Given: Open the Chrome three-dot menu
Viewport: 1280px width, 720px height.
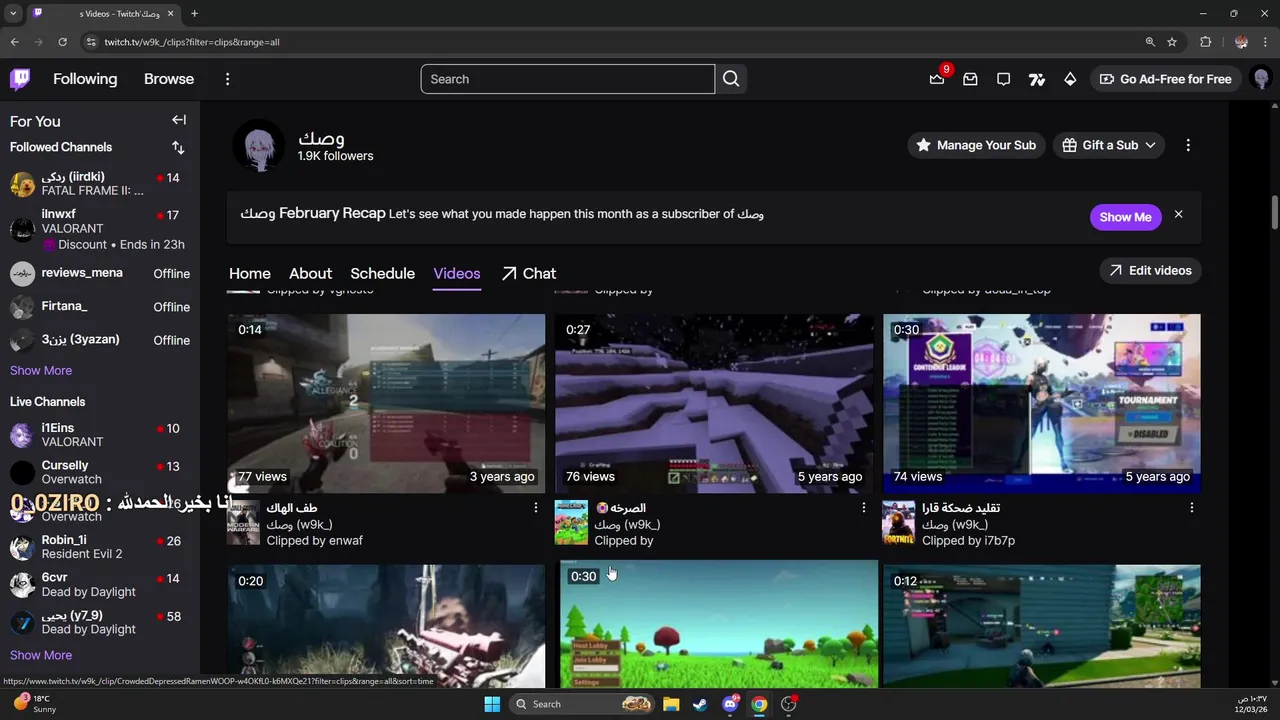Looking at the screenshot, I should [1265, 42].
